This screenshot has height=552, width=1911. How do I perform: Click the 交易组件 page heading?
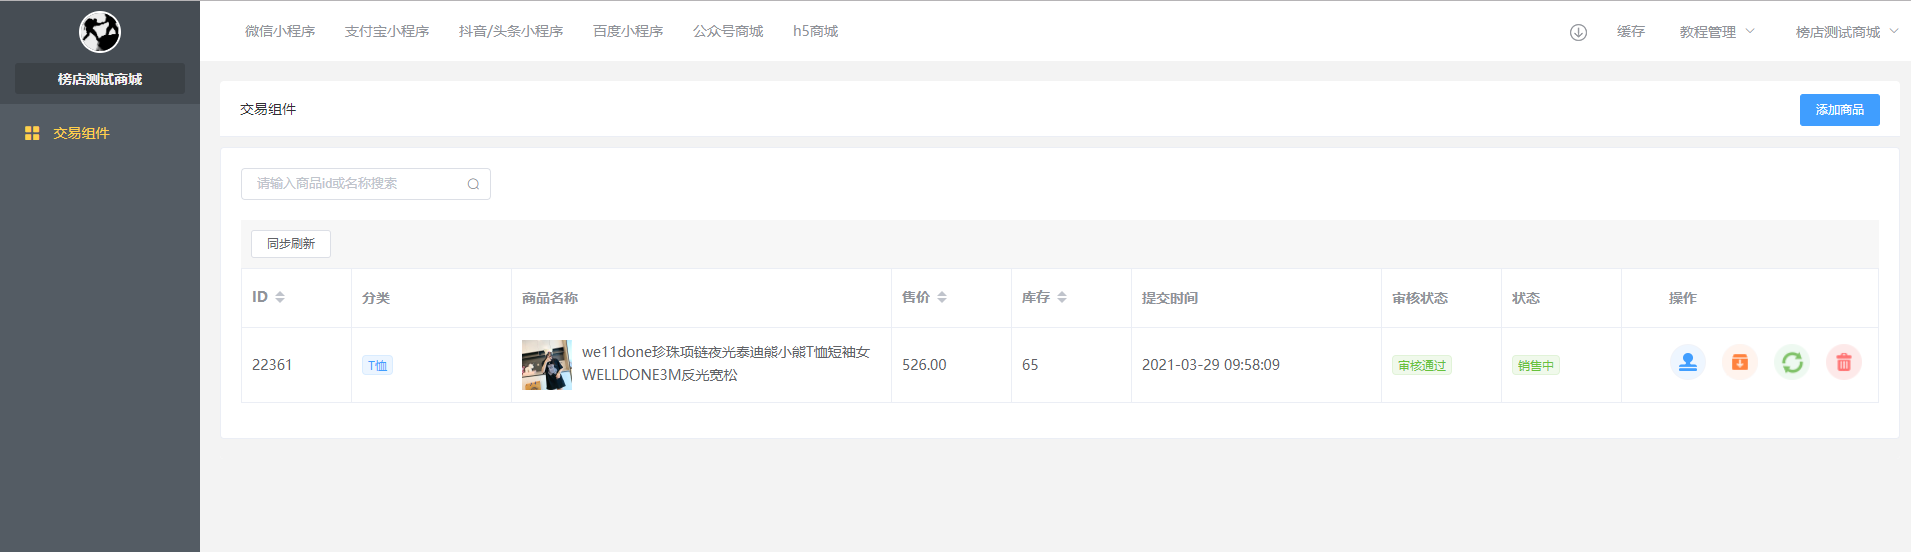(268, 109)
